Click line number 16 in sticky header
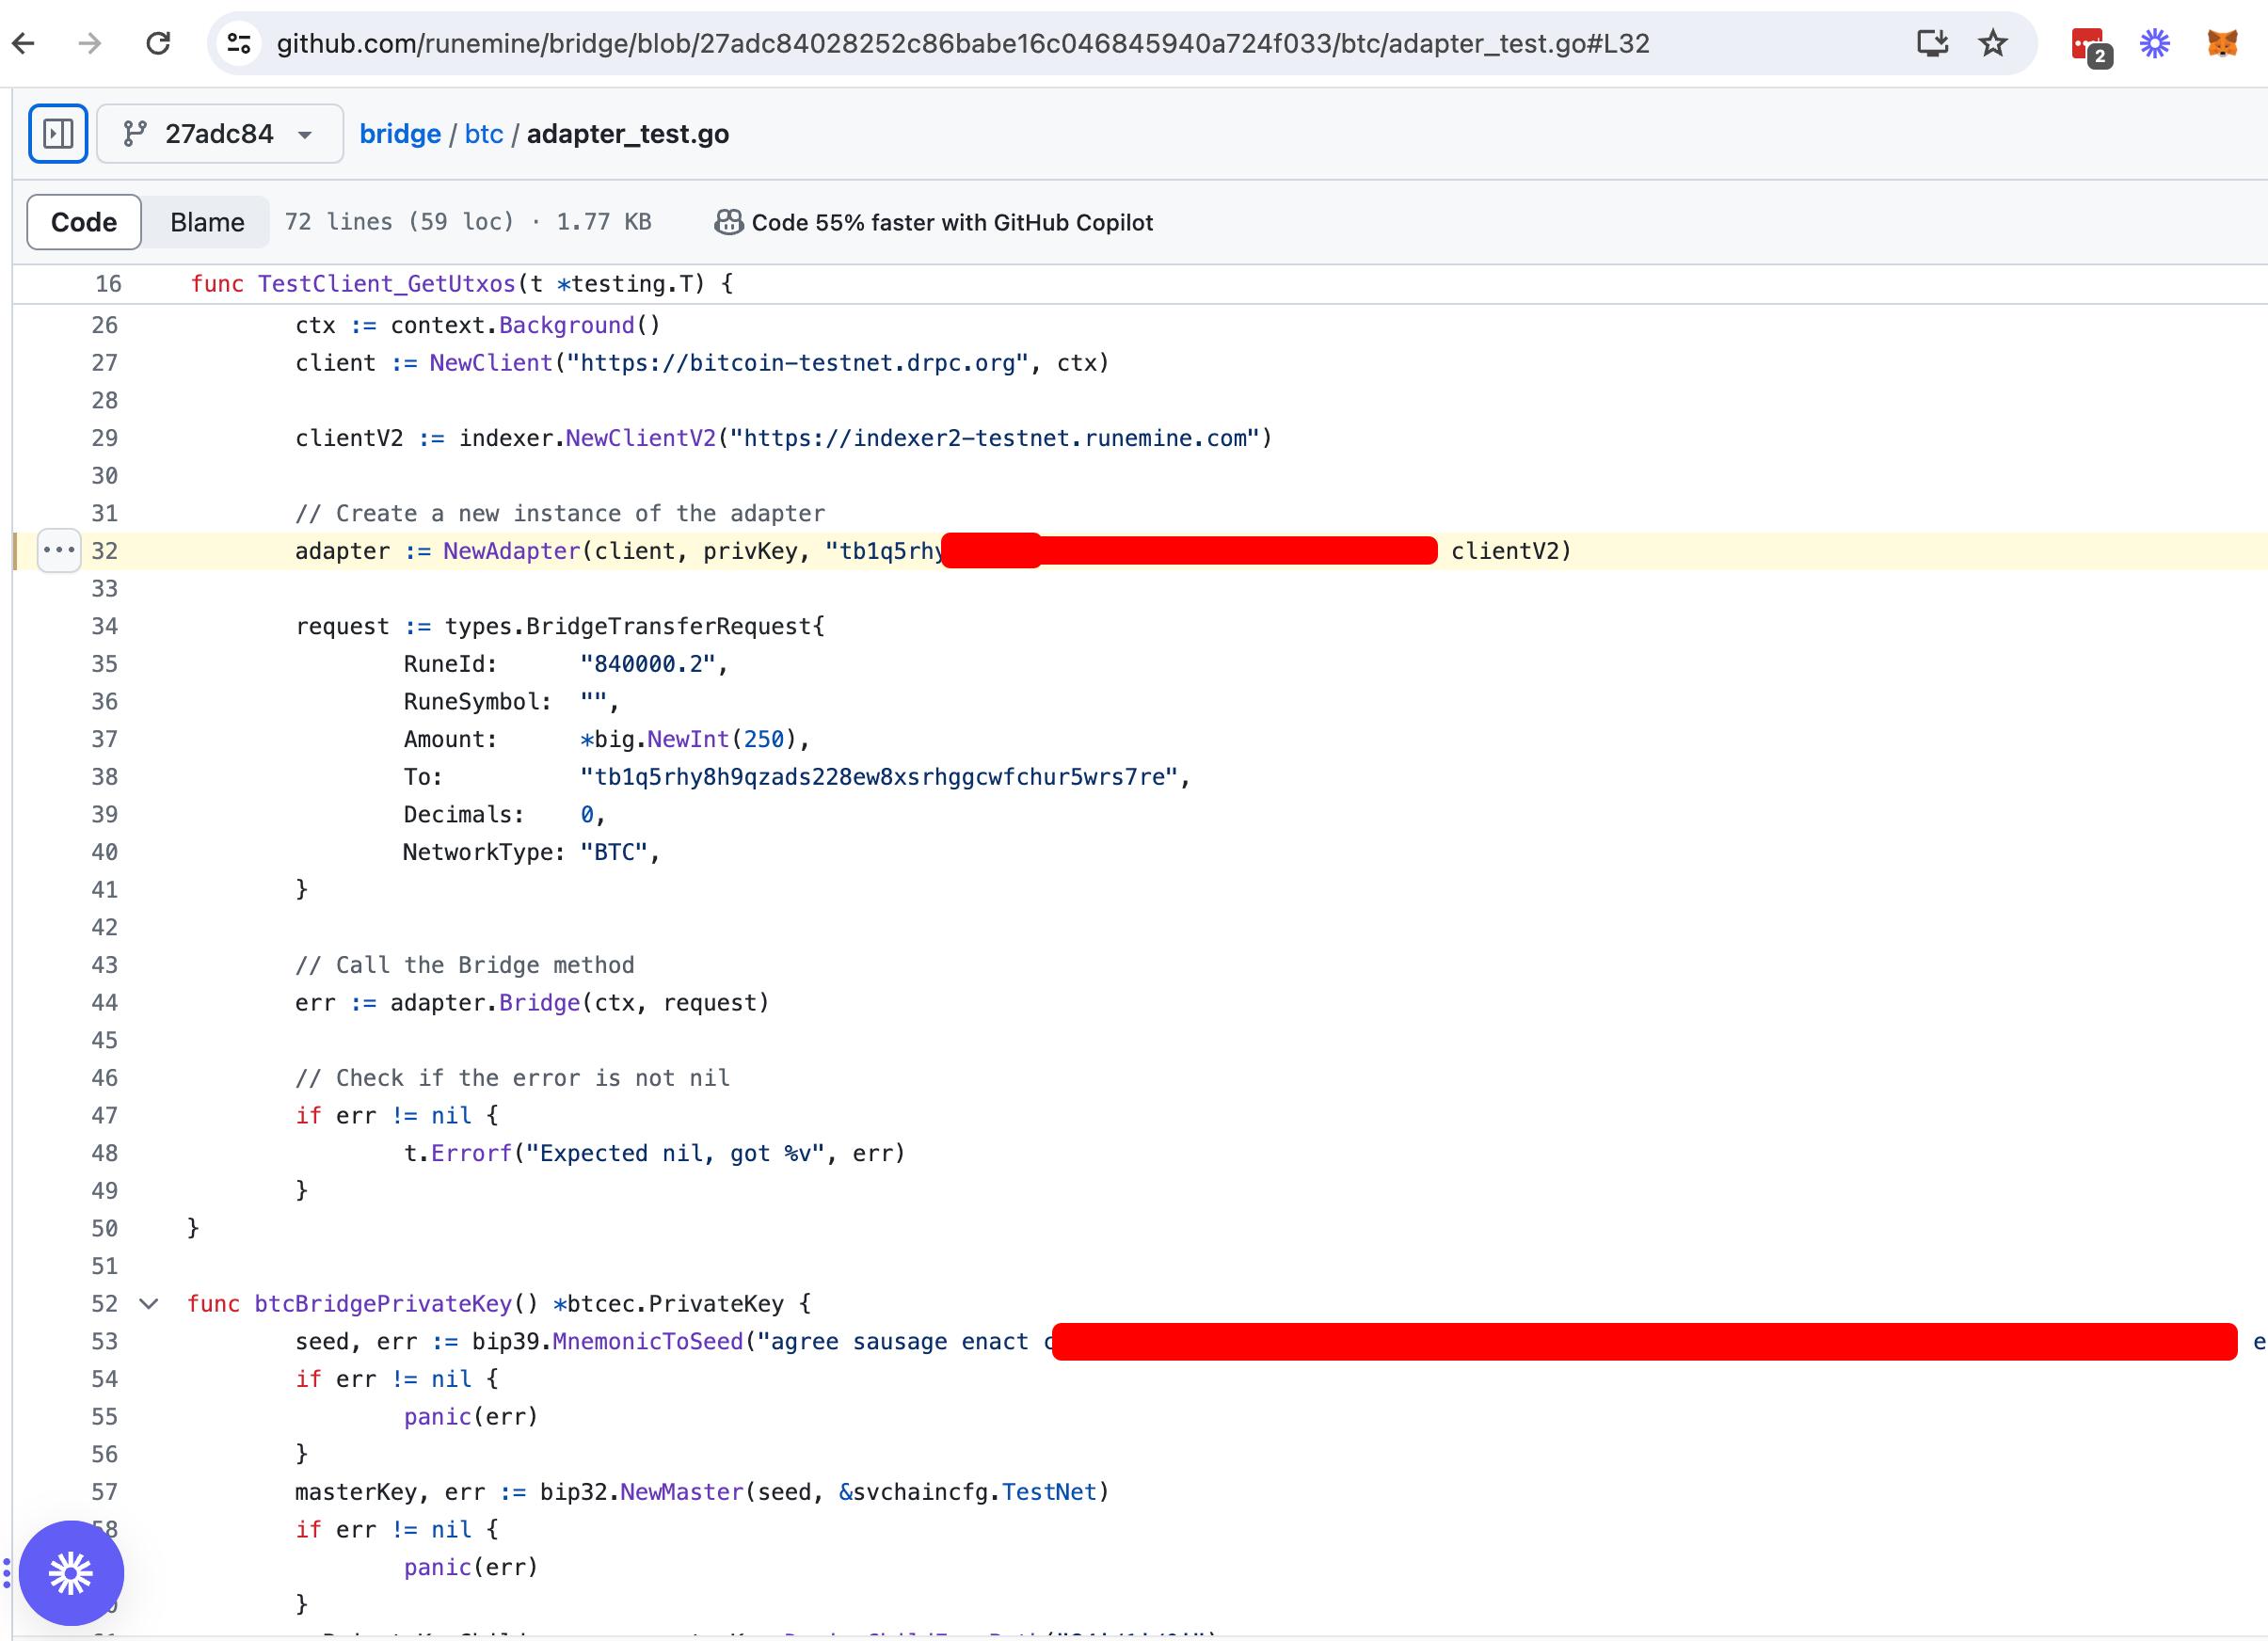Image resolution: width=2268 pixels, height=1641 pixels. coord(108,284)
